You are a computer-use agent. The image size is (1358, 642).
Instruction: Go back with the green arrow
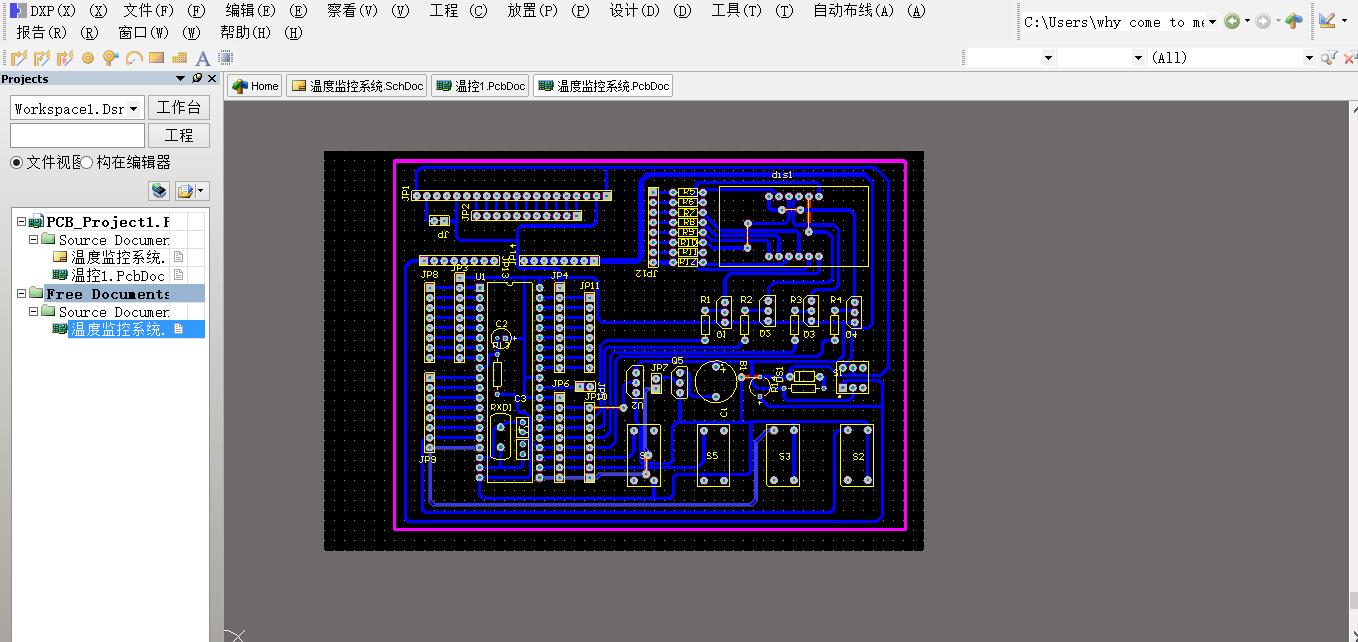tap(1232, 21)
